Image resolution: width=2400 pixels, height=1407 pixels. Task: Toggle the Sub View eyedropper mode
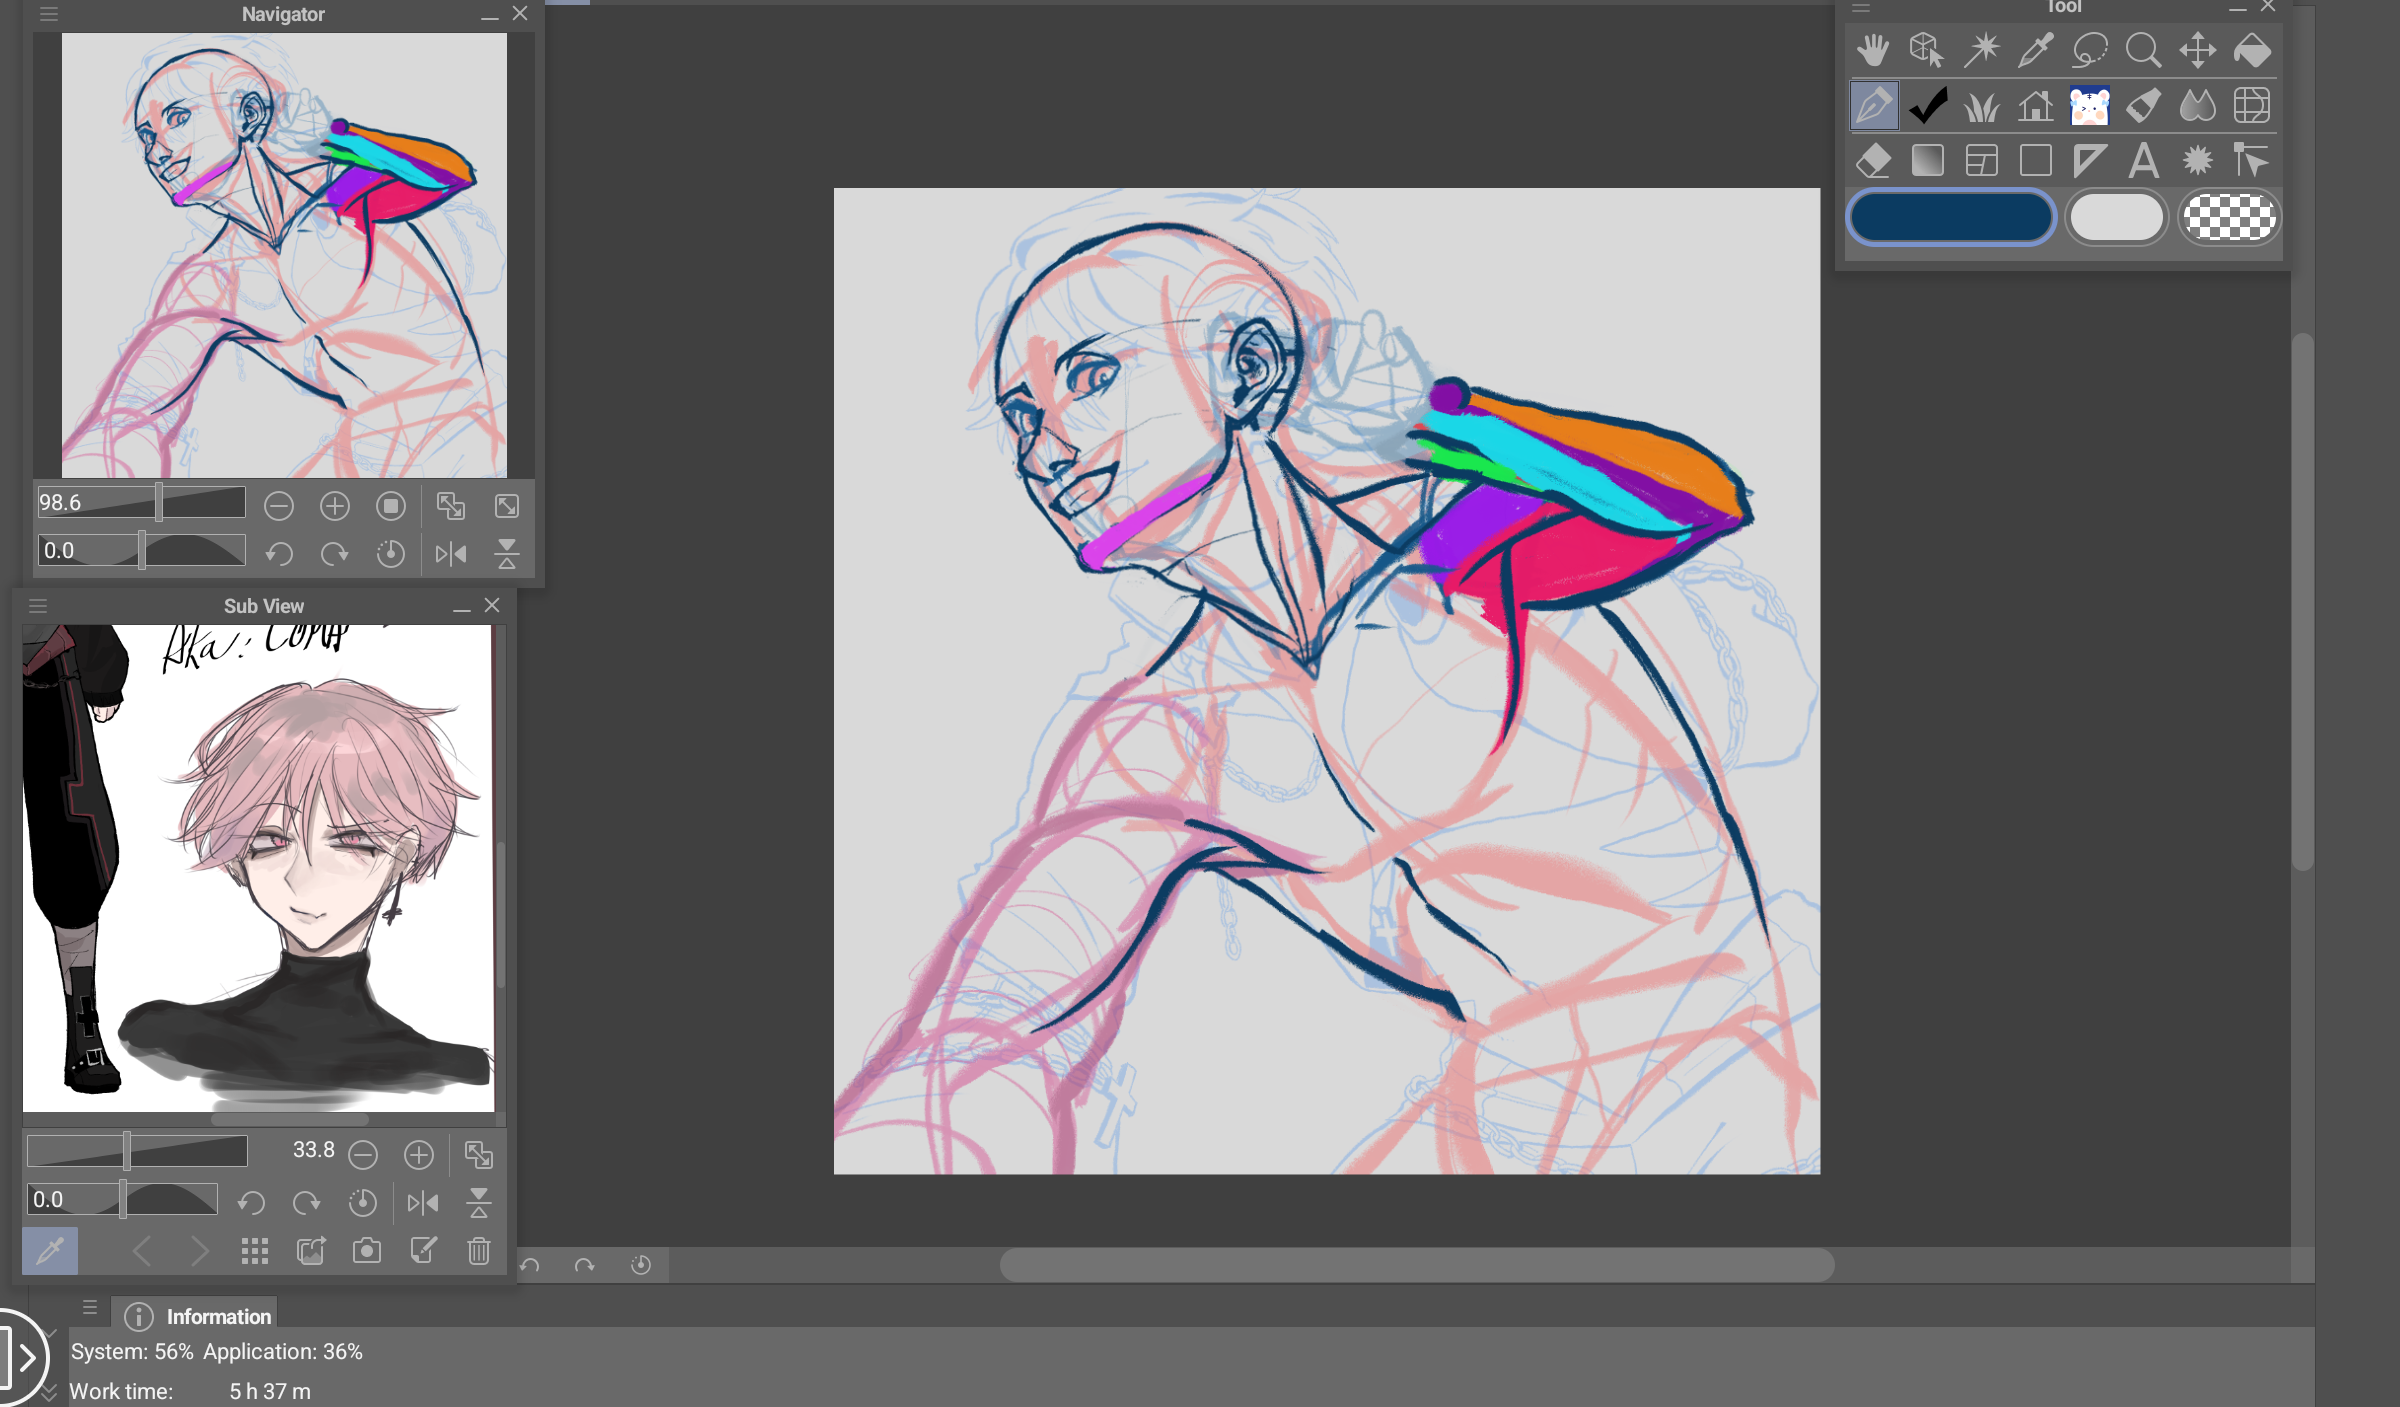pos(50,1250)
